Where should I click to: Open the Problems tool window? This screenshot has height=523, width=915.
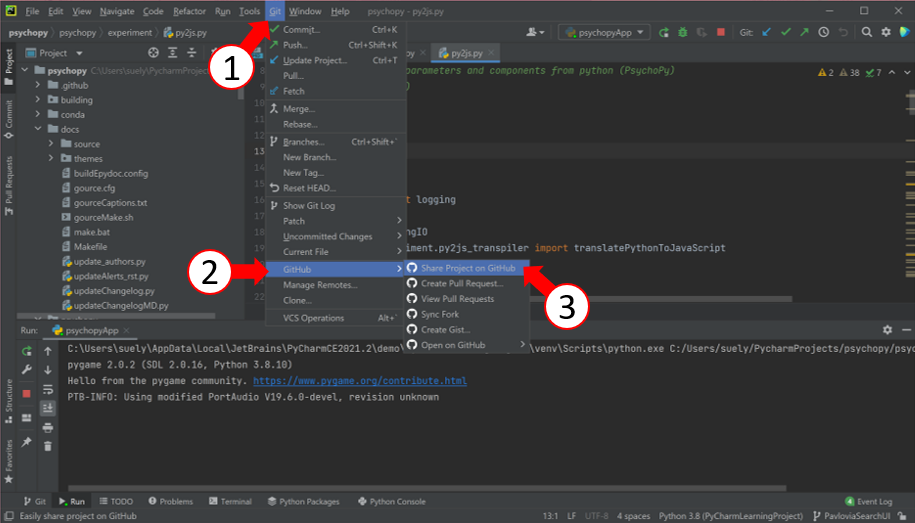[x=170, y=501]
